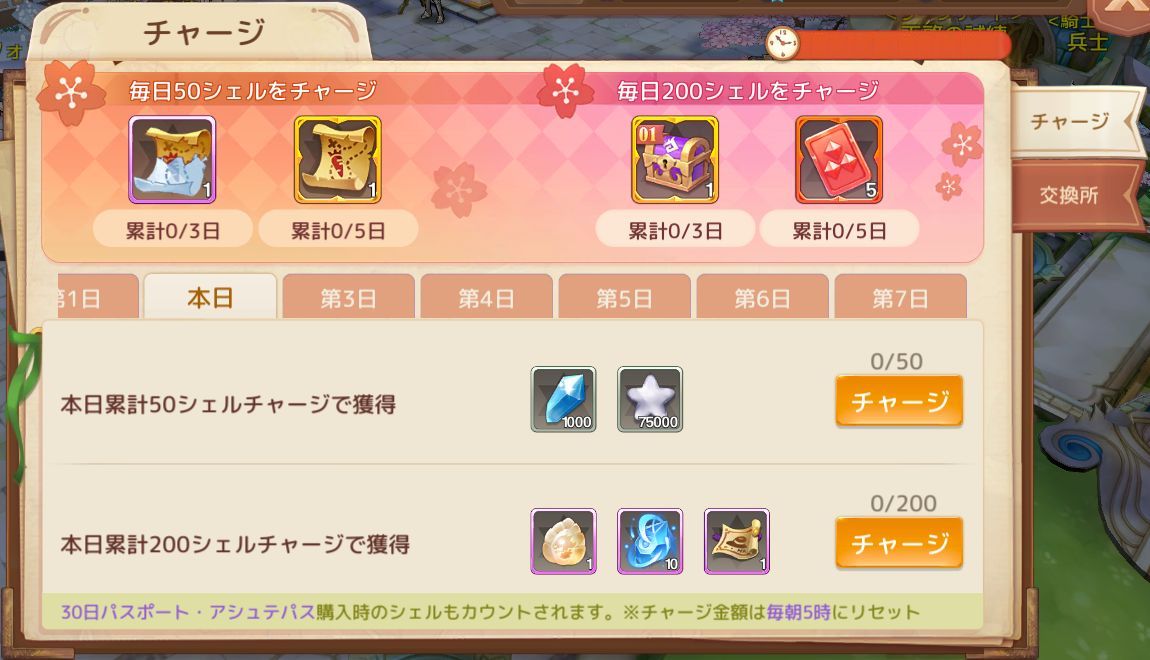1150x660 pixels.
Task: Tap the round egg-like reward item icon
Action: click(x=563, y=541)
